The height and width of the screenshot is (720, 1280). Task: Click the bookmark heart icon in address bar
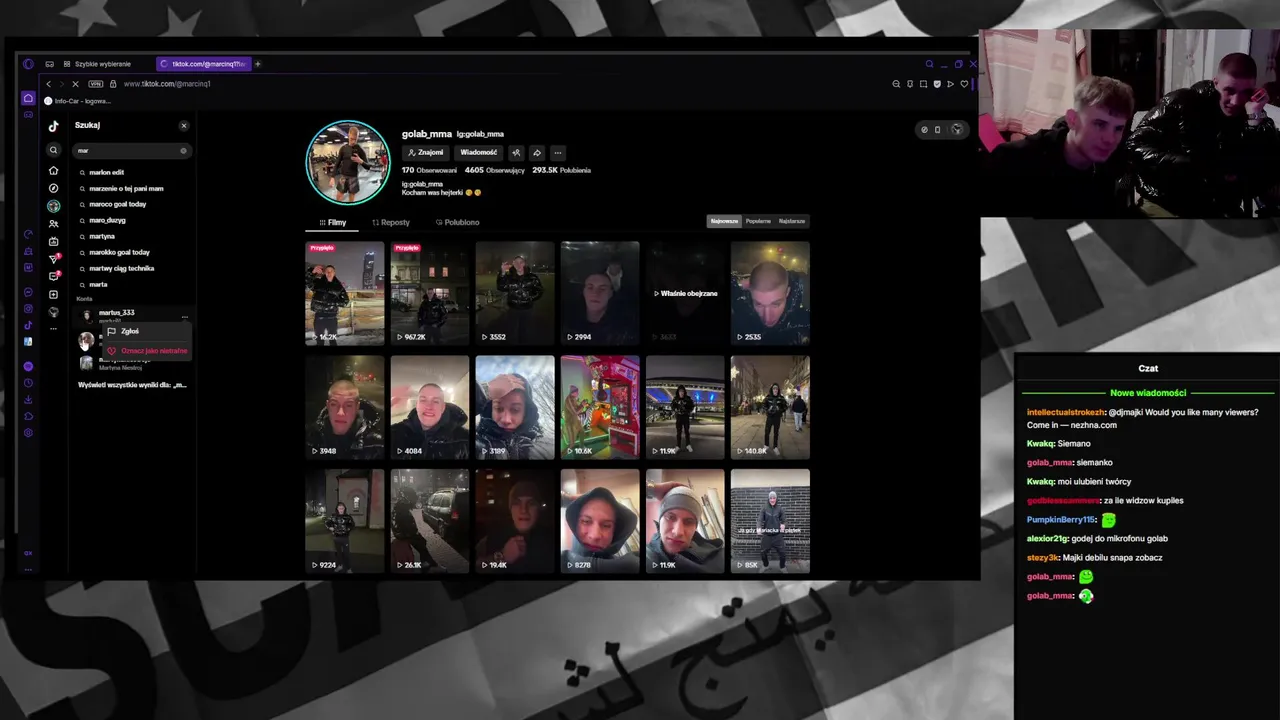pos(964,84)
